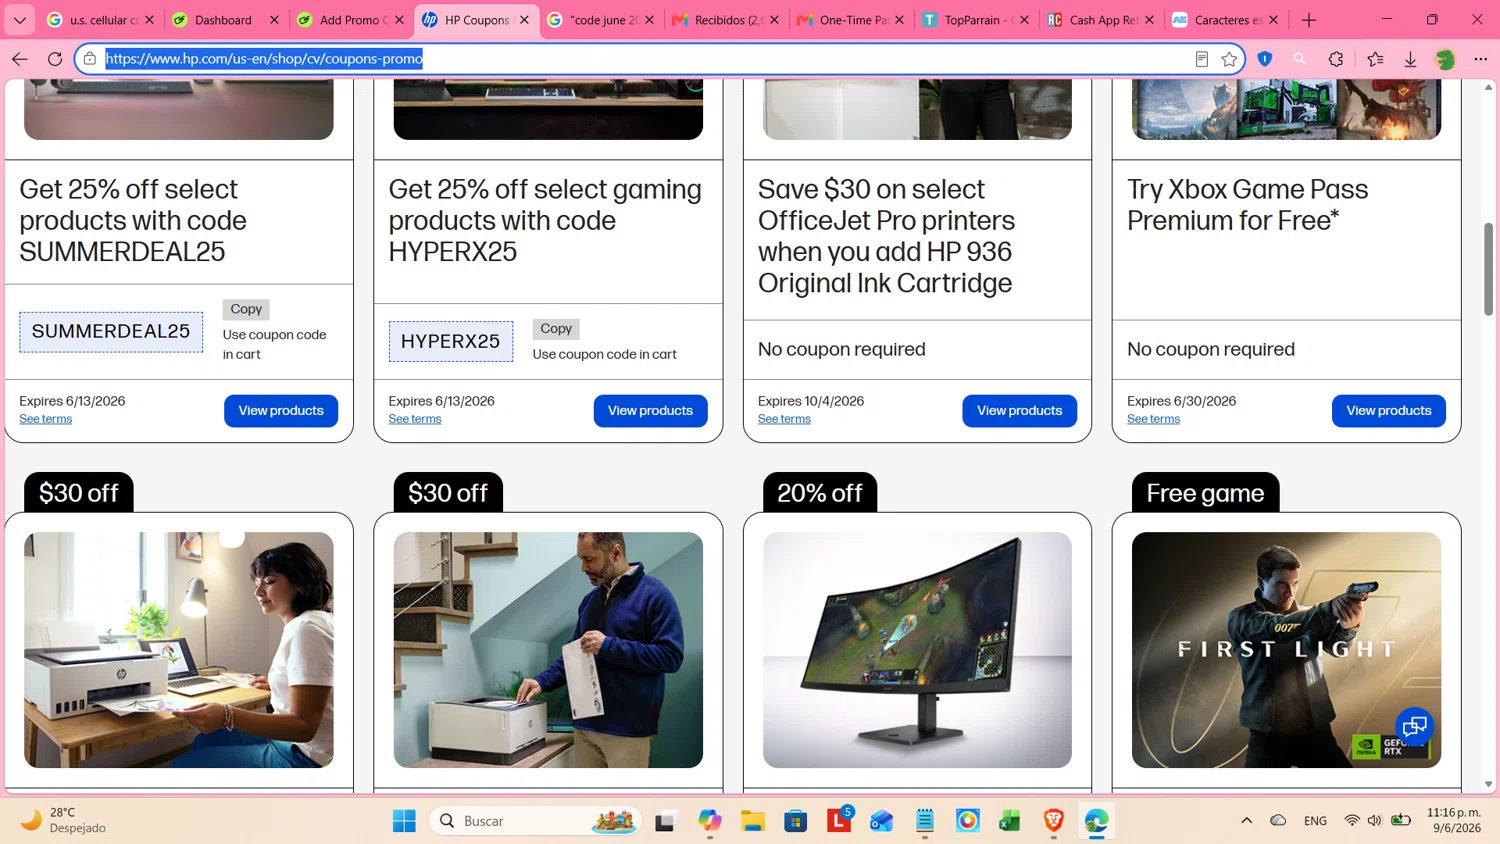Click the page vertical scrollbar thumb
Viewport: 1500px width, 844px height.
[x=1488, y=269]
